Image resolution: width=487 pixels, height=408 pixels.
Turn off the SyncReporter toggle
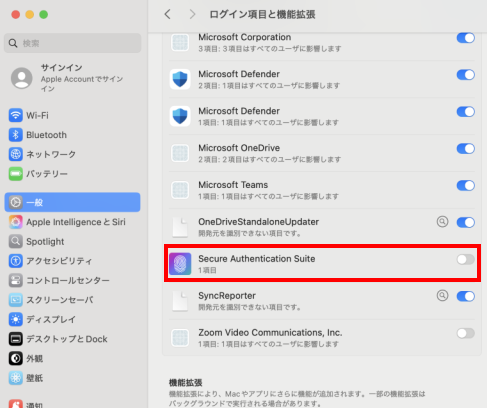[466, 296]
